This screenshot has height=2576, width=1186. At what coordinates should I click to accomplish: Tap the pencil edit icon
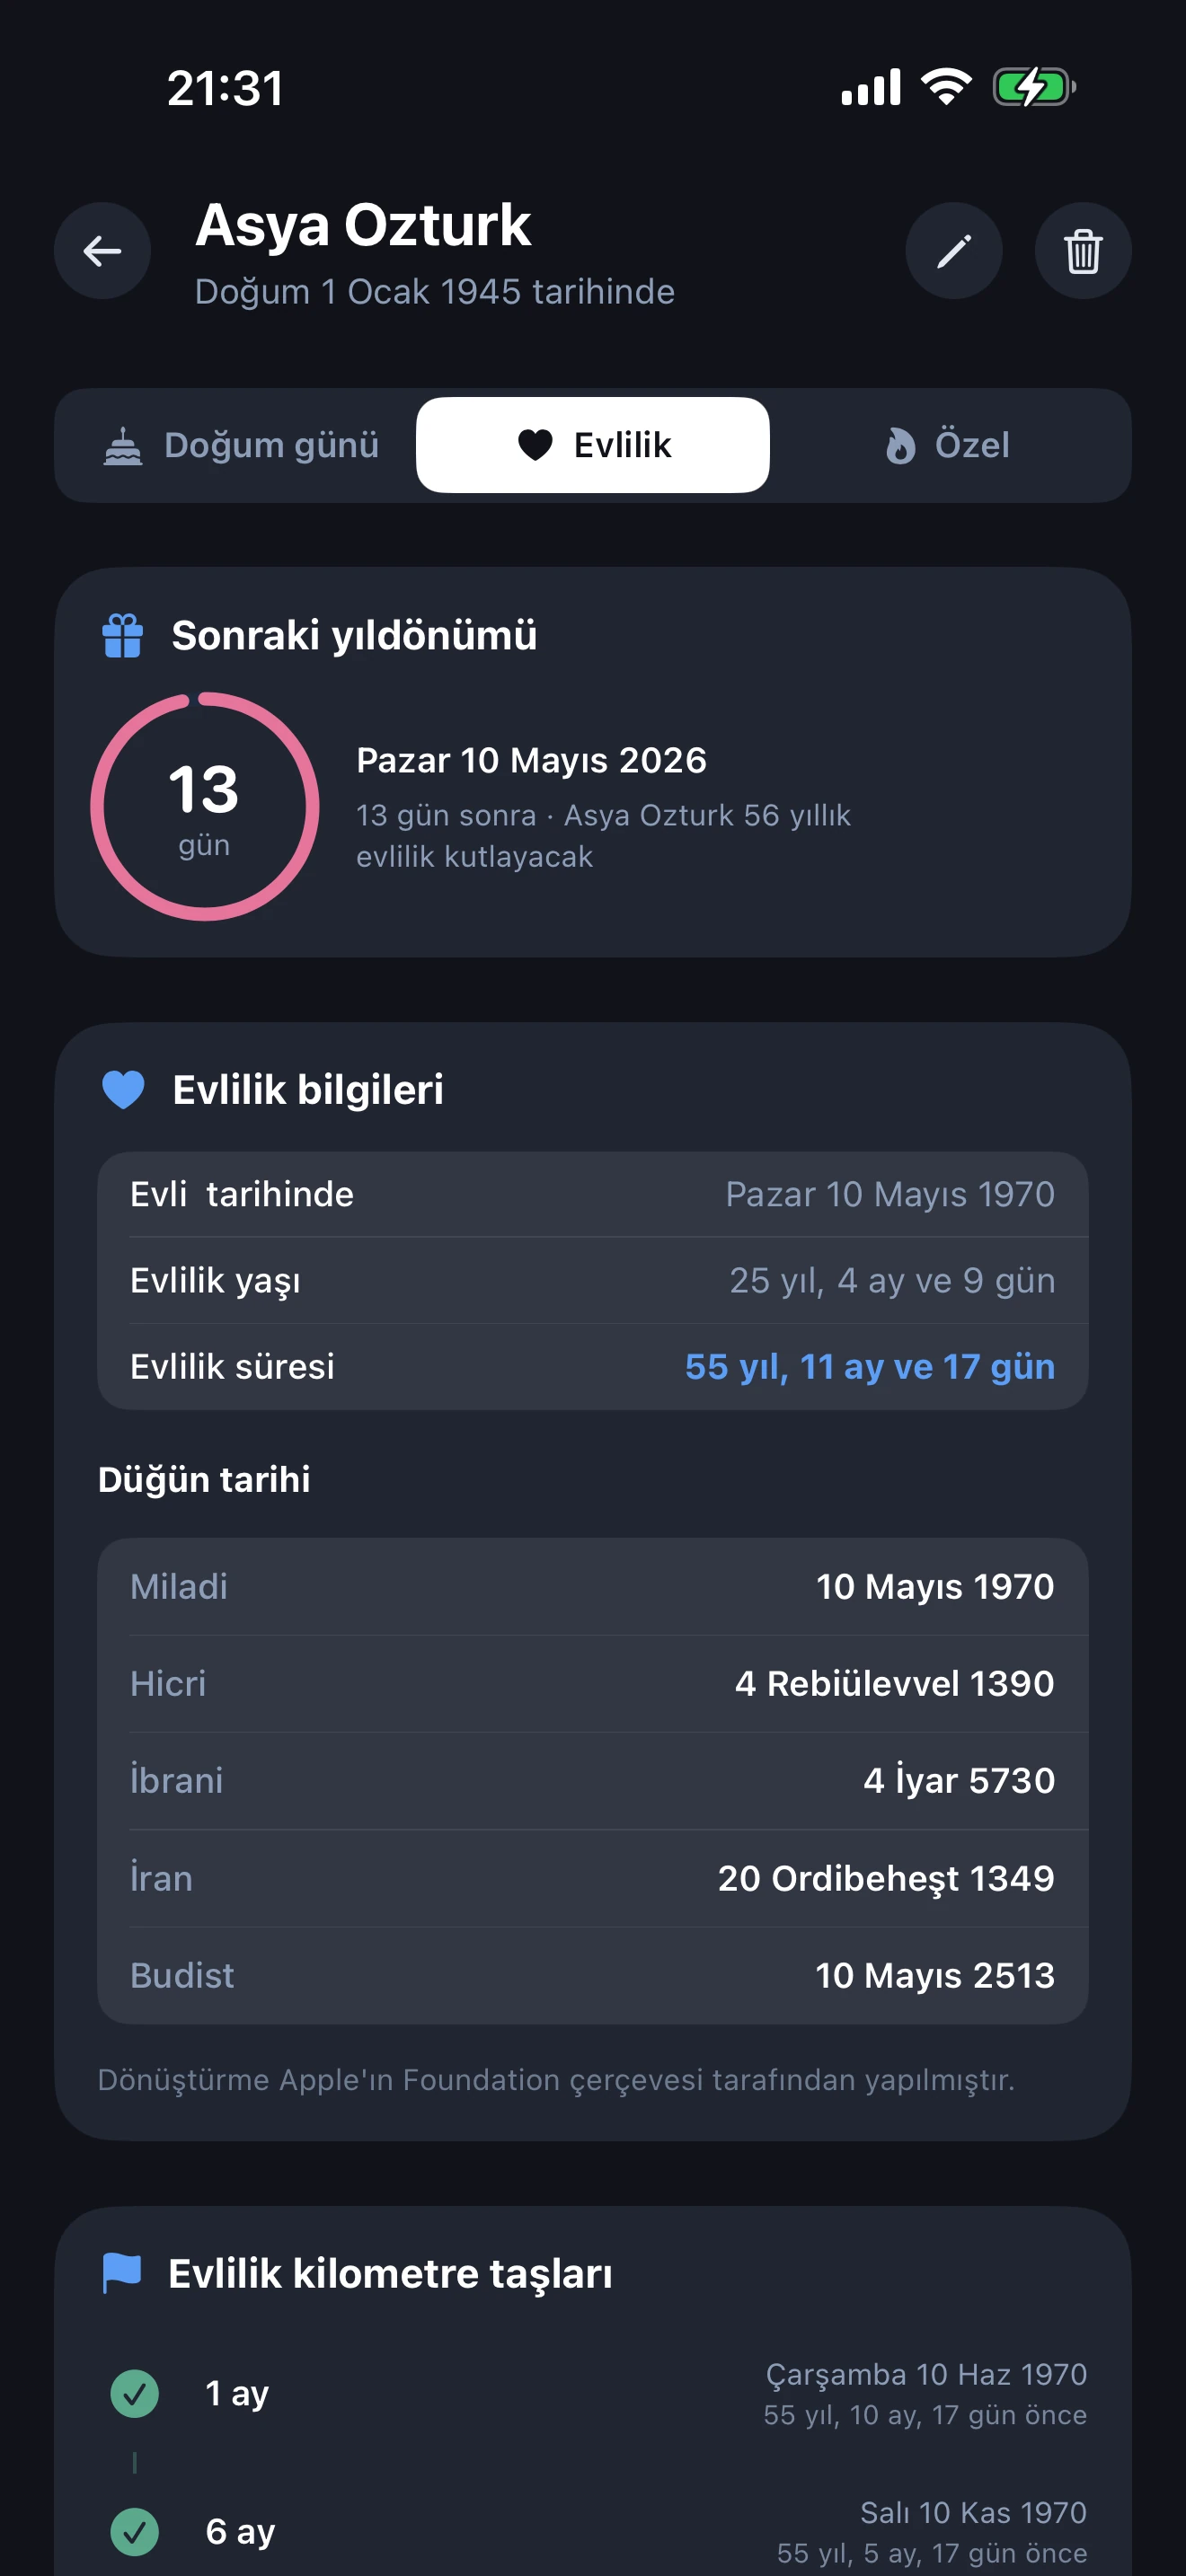tap(953, 251)
